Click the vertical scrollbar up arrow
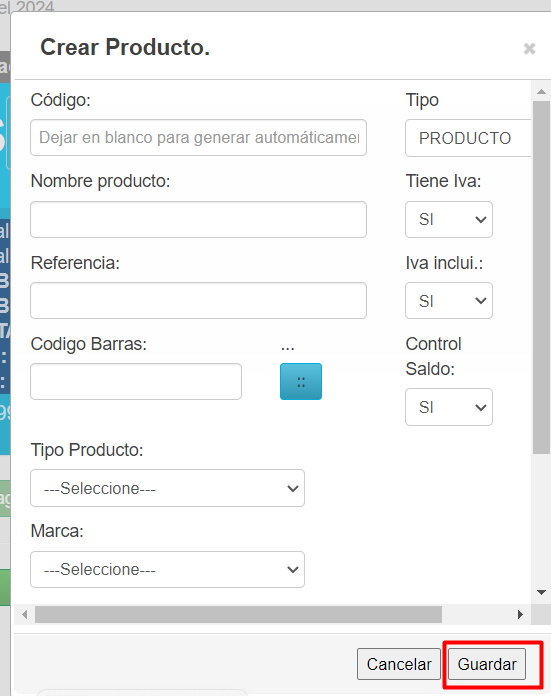 (541, 91)
